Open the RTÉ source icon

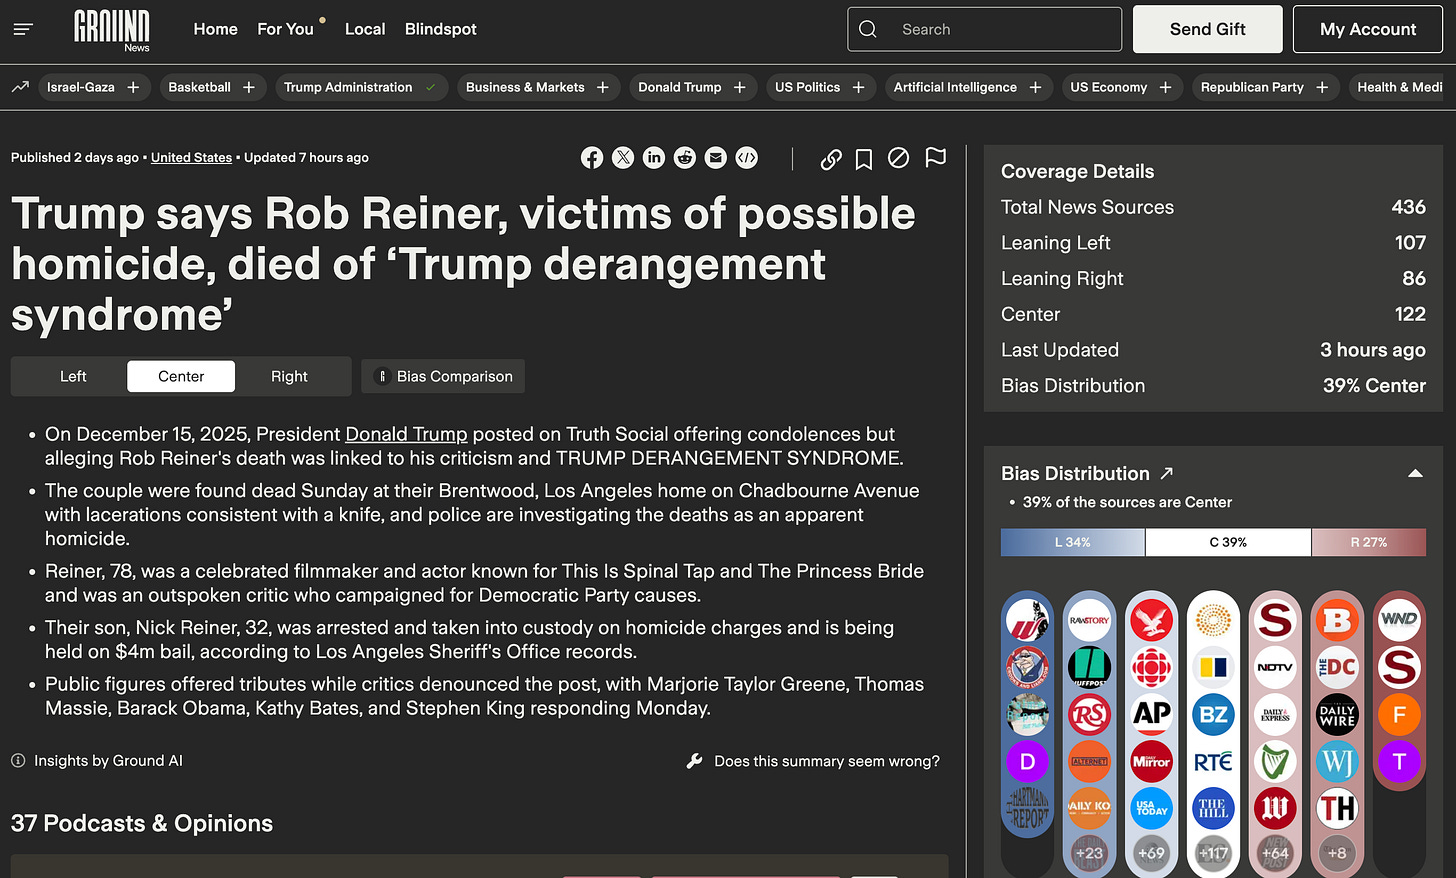point(1213,761)
